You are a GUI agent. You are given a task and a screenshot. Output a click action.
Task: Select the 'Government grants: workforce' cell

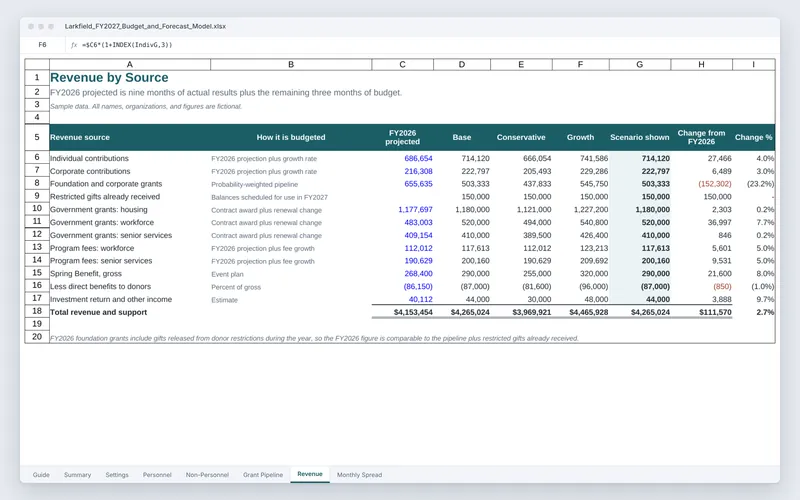[x=130, y=222]
